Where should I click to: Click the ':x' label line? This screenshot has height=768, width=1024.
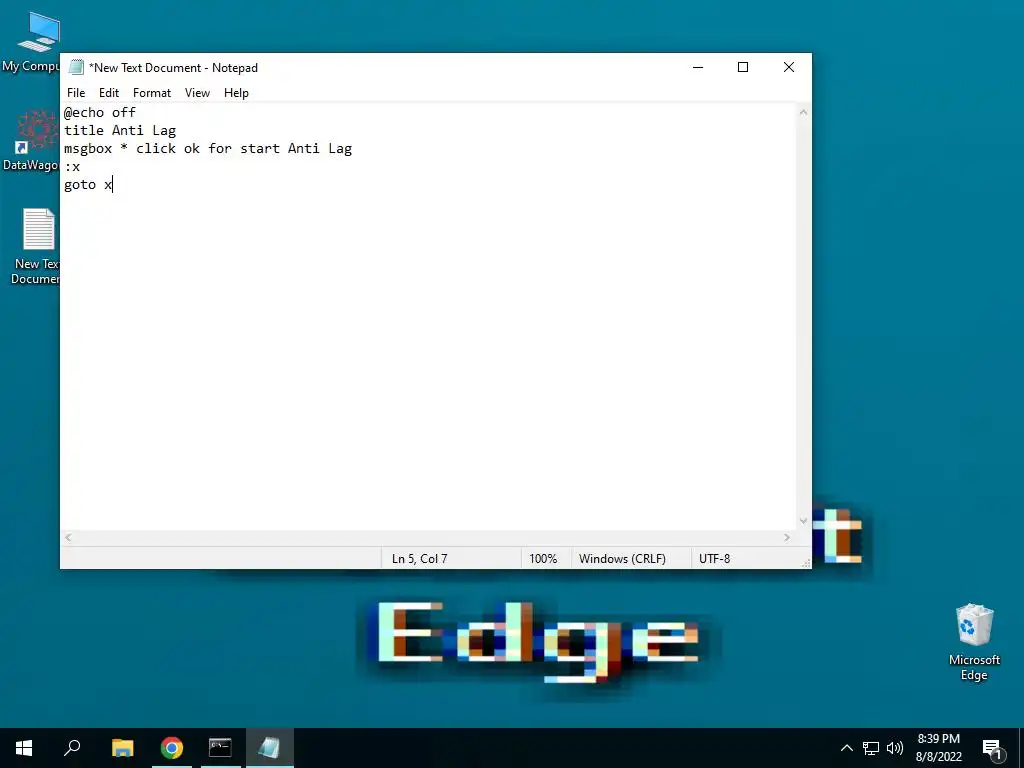click(72, 167)
